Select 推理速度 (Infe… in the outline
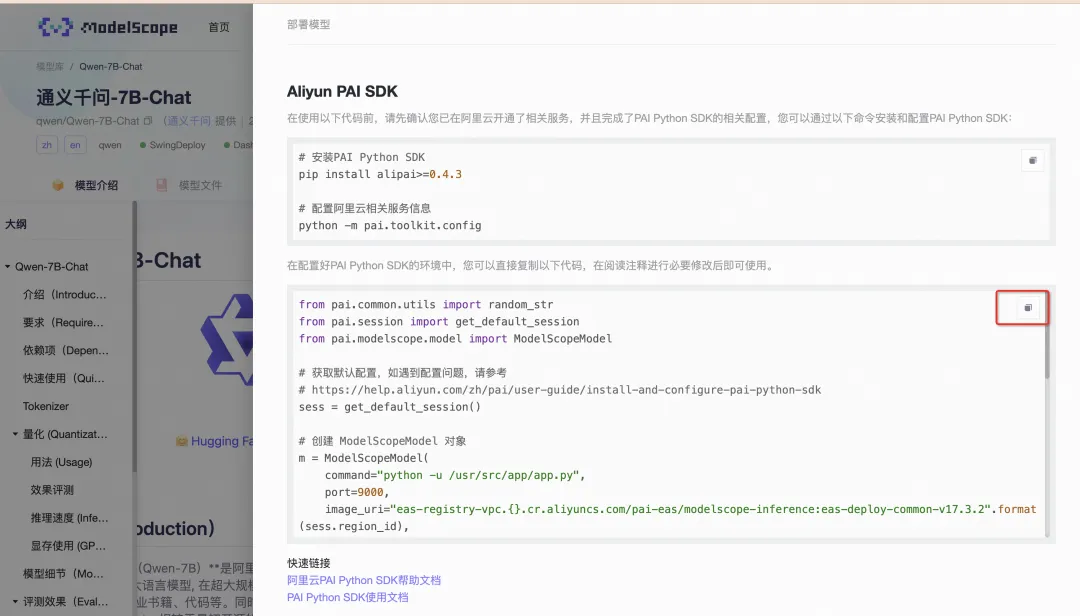This screenshot has height=616, width=1080. [69, 517]
